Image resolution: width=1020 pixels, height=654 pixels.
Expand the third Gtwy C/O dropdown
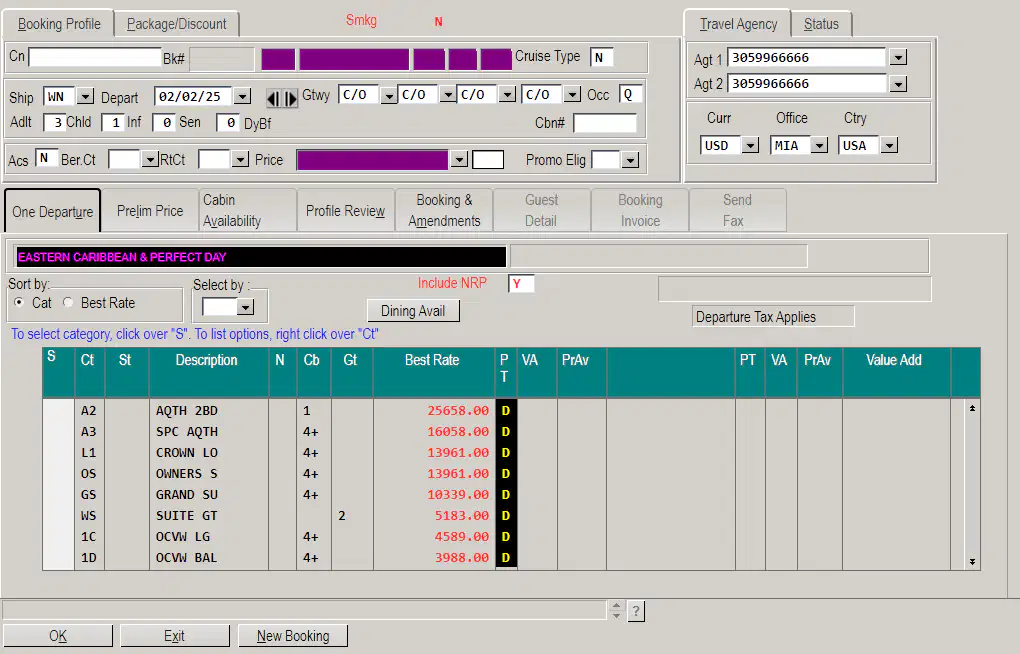click(507, 95)
